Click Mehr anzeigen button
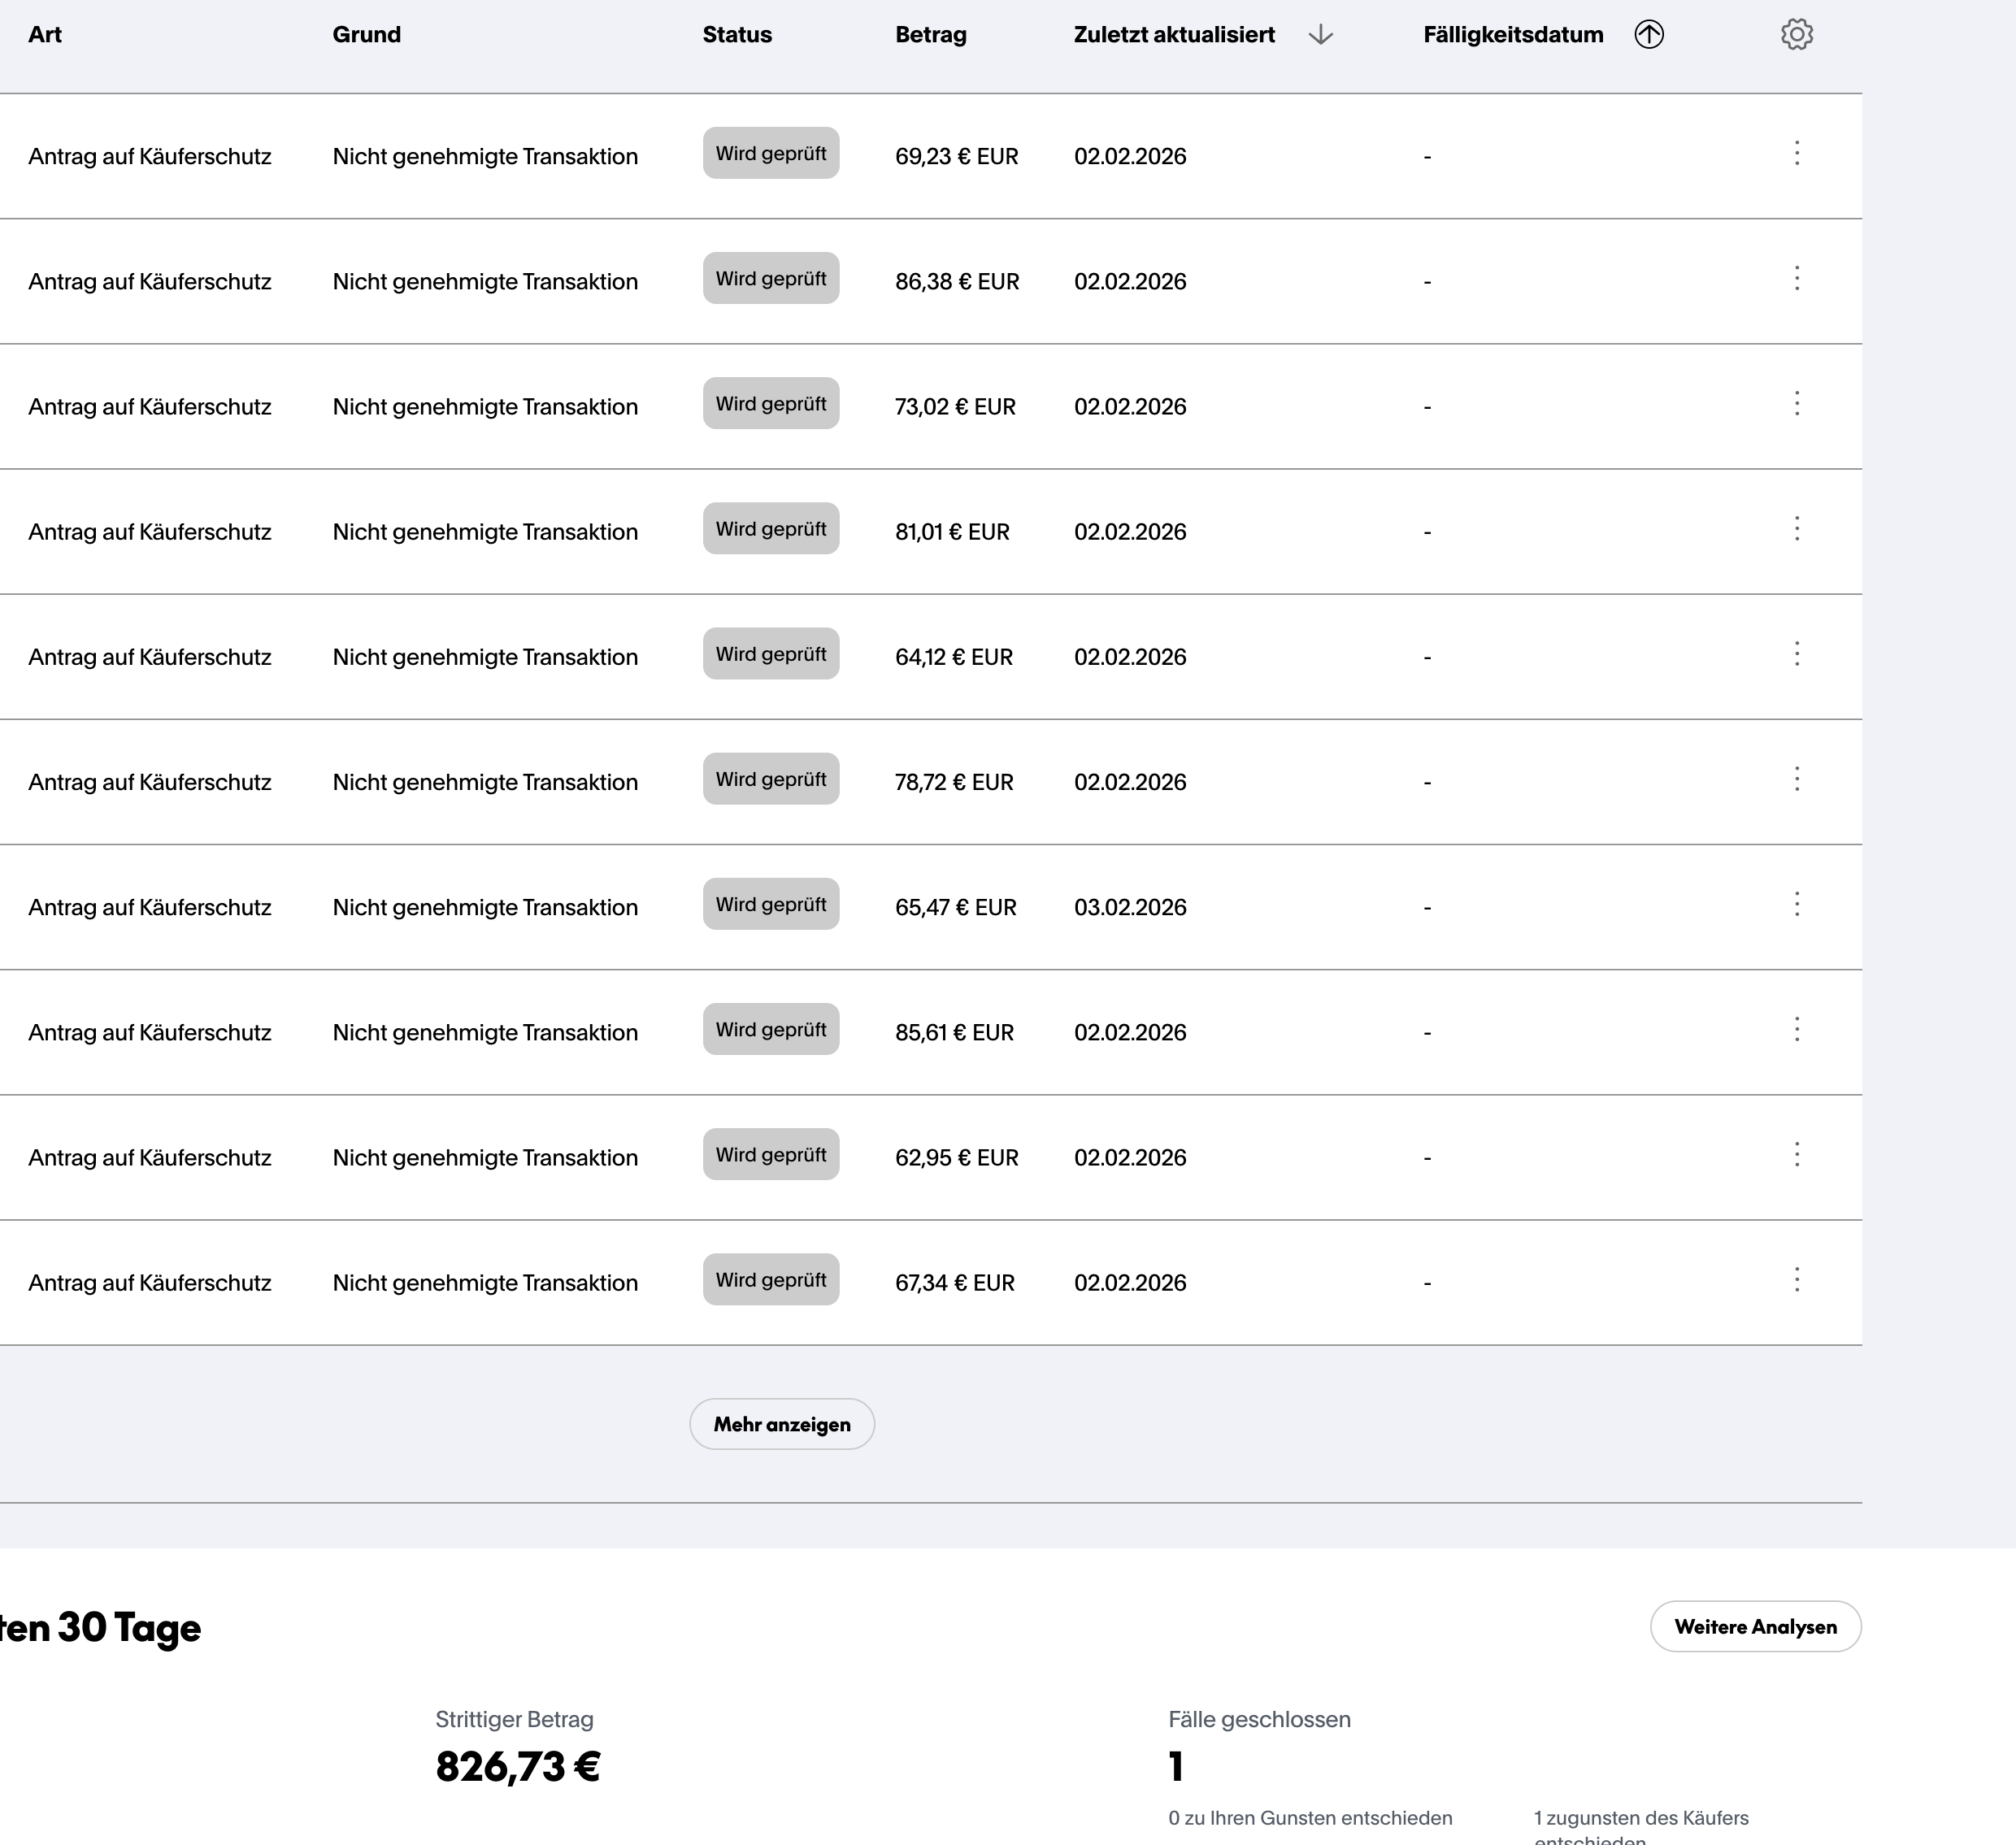Screen dimensions: 2016x1845 pyautogui.click(x=781, y=1424)
